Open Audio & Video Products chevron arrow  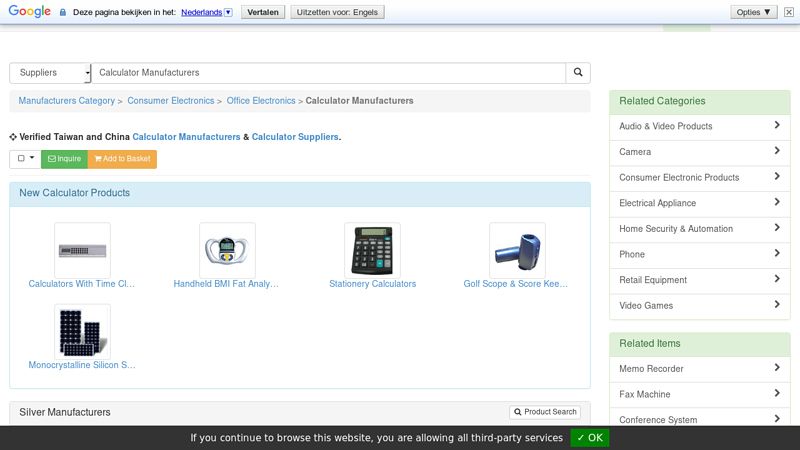[x=777, y=125]
